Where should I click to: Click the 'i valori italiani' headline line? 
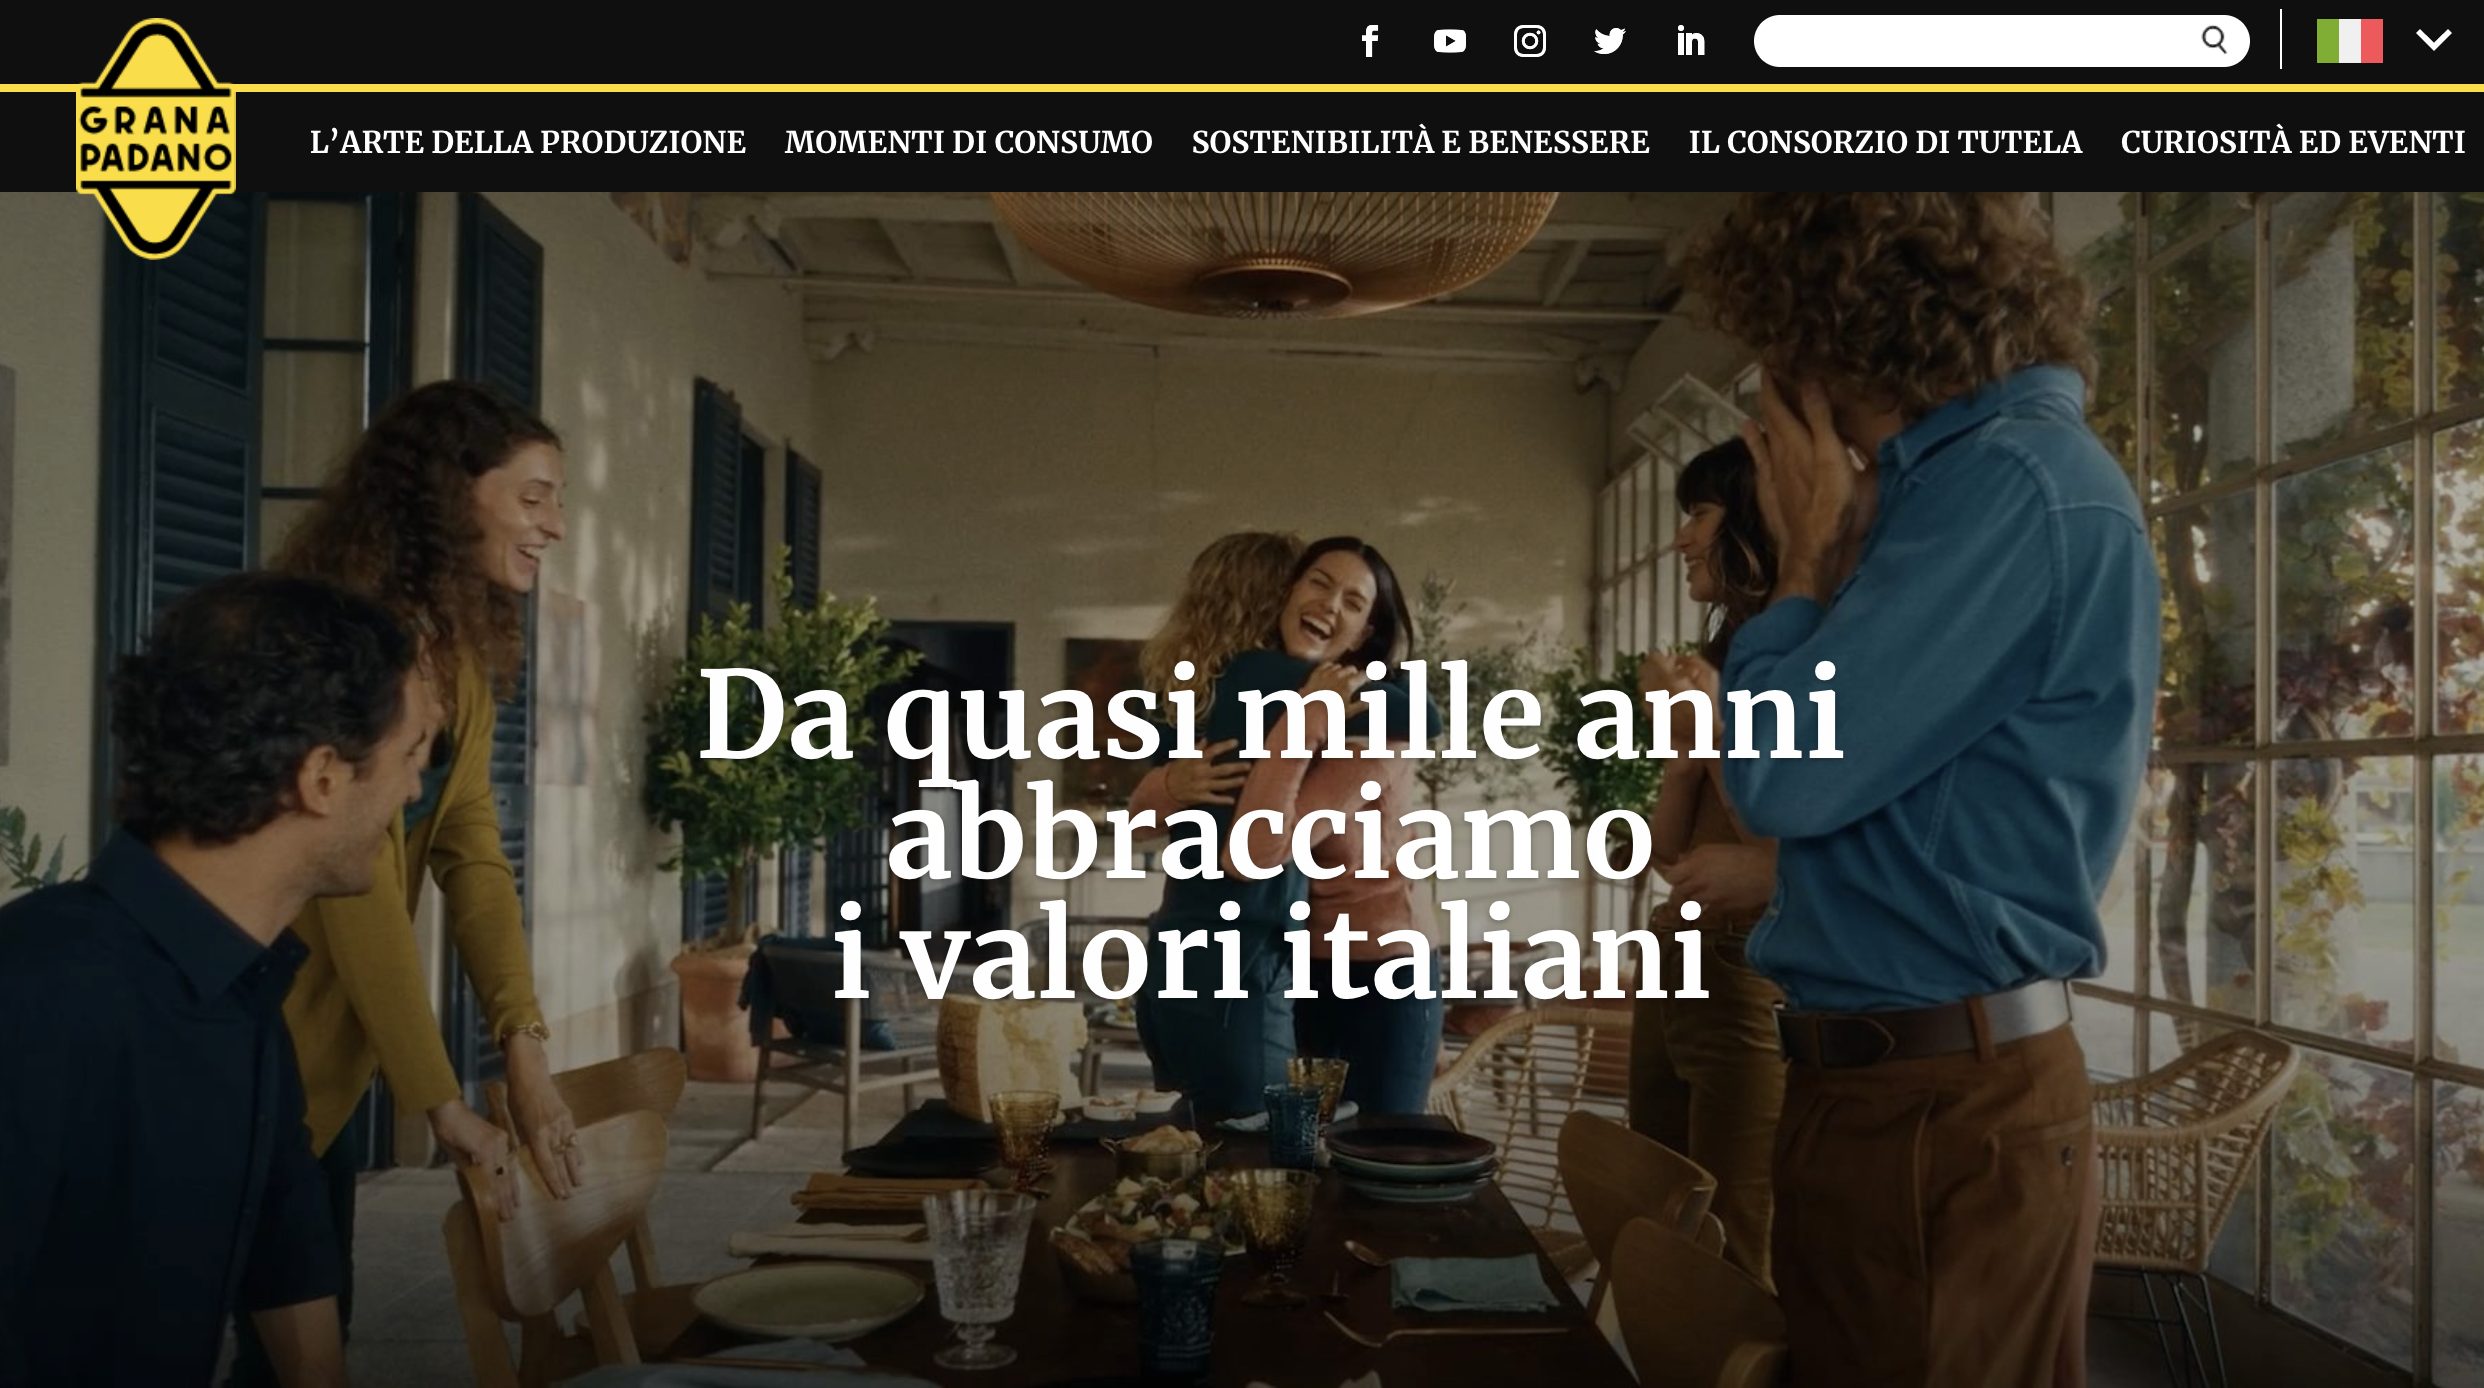[x=1270, y=950]
